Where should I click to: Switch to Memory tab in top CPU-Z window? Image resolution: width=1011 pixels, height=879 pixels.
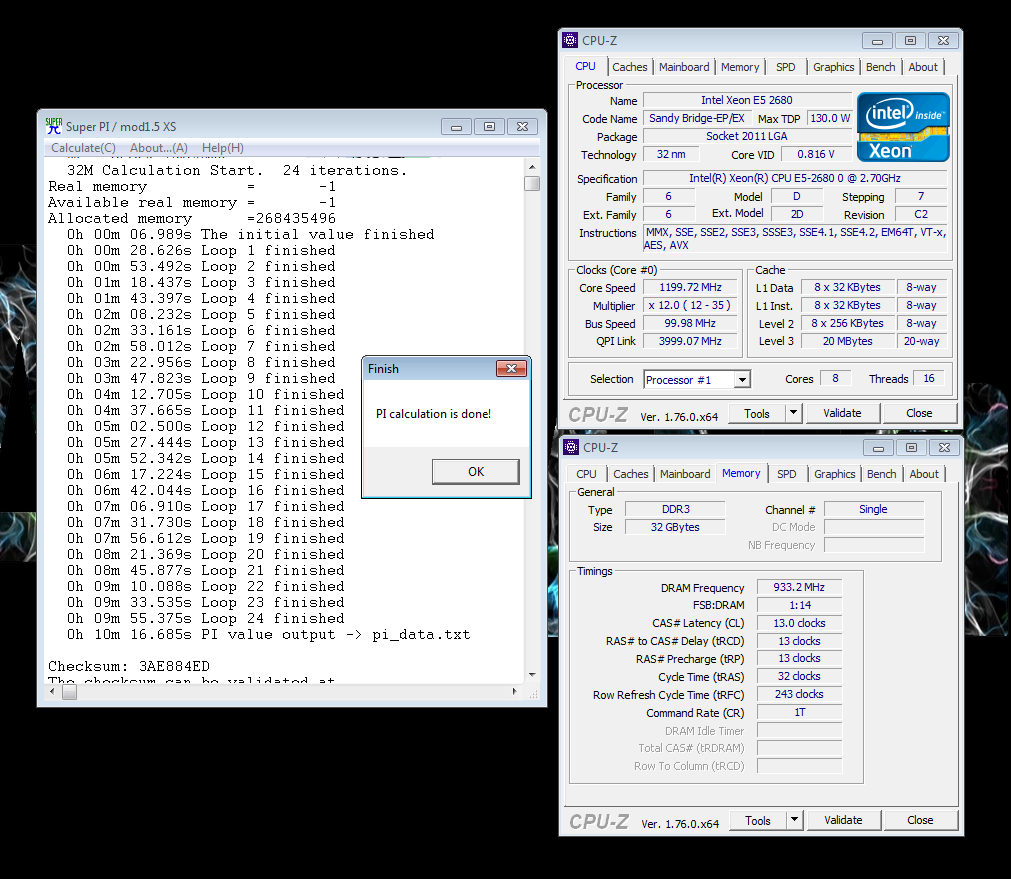tap(740, 67)
